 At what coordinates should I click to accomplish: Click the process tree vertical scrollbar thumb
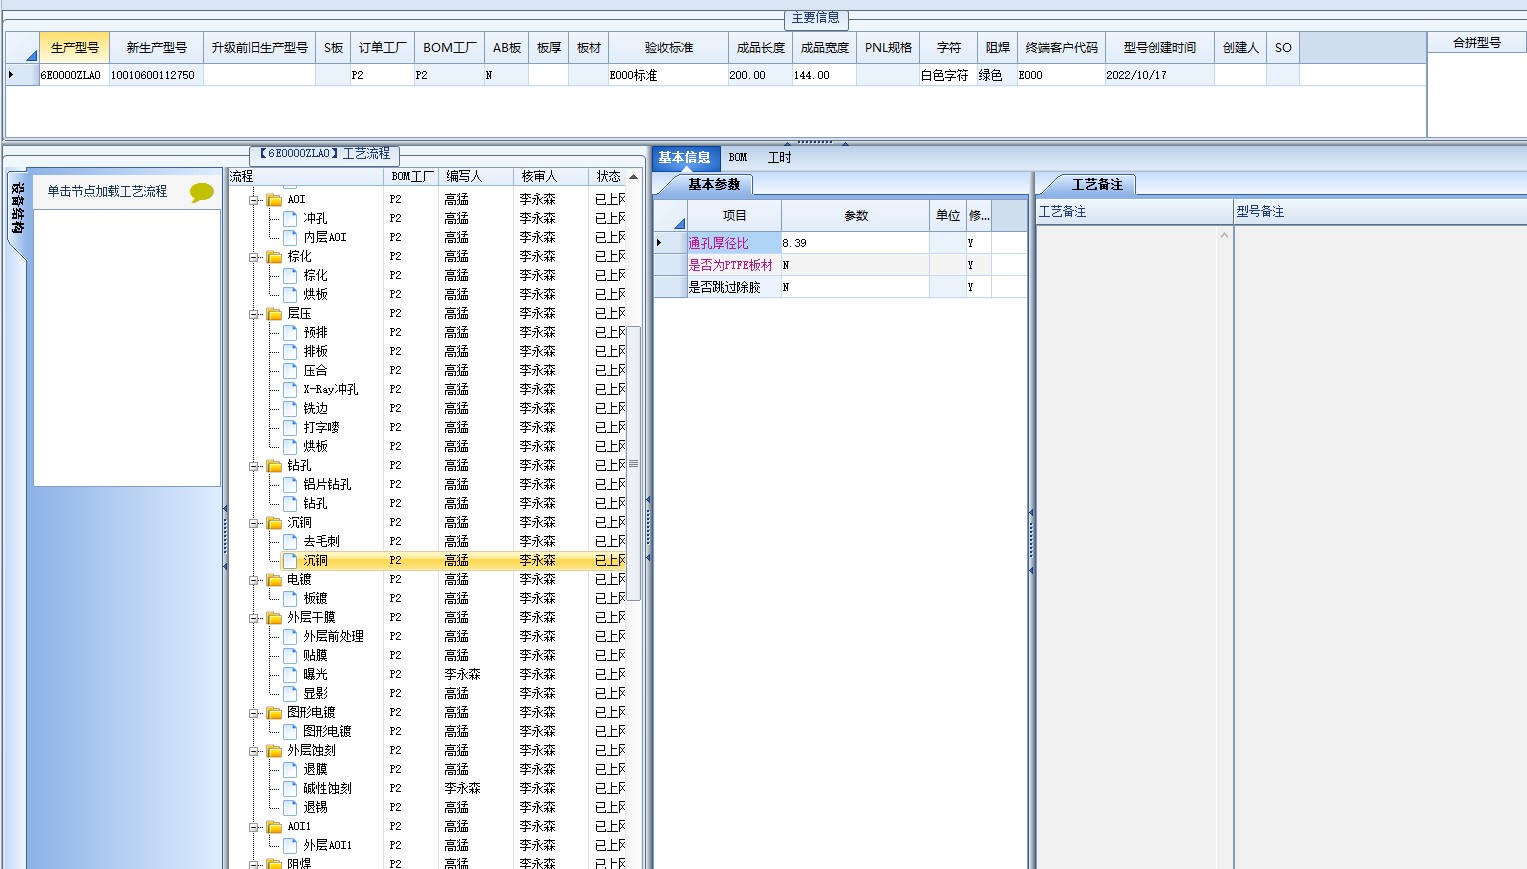(x=633, y=463)
